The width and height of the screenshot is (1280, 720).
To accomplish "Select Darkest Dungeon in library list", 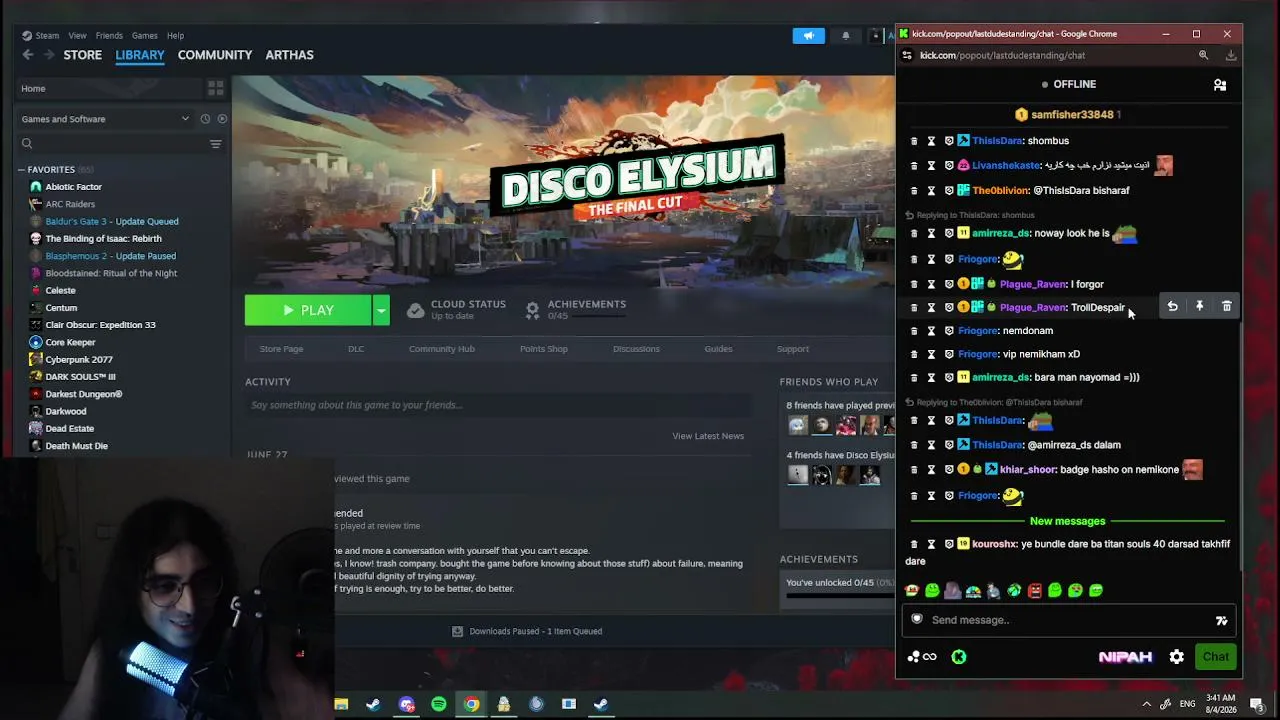I will [x=84, y=394].
